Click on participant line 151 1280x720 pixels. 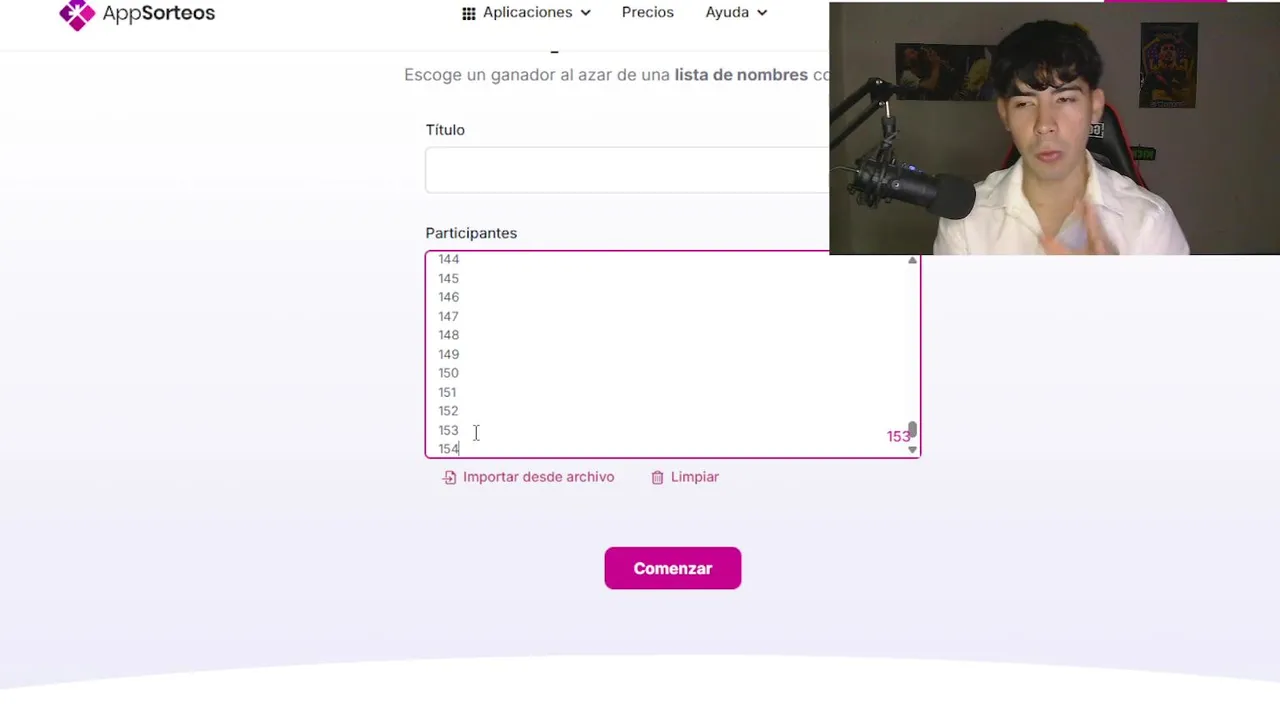(x=447, y=392)
